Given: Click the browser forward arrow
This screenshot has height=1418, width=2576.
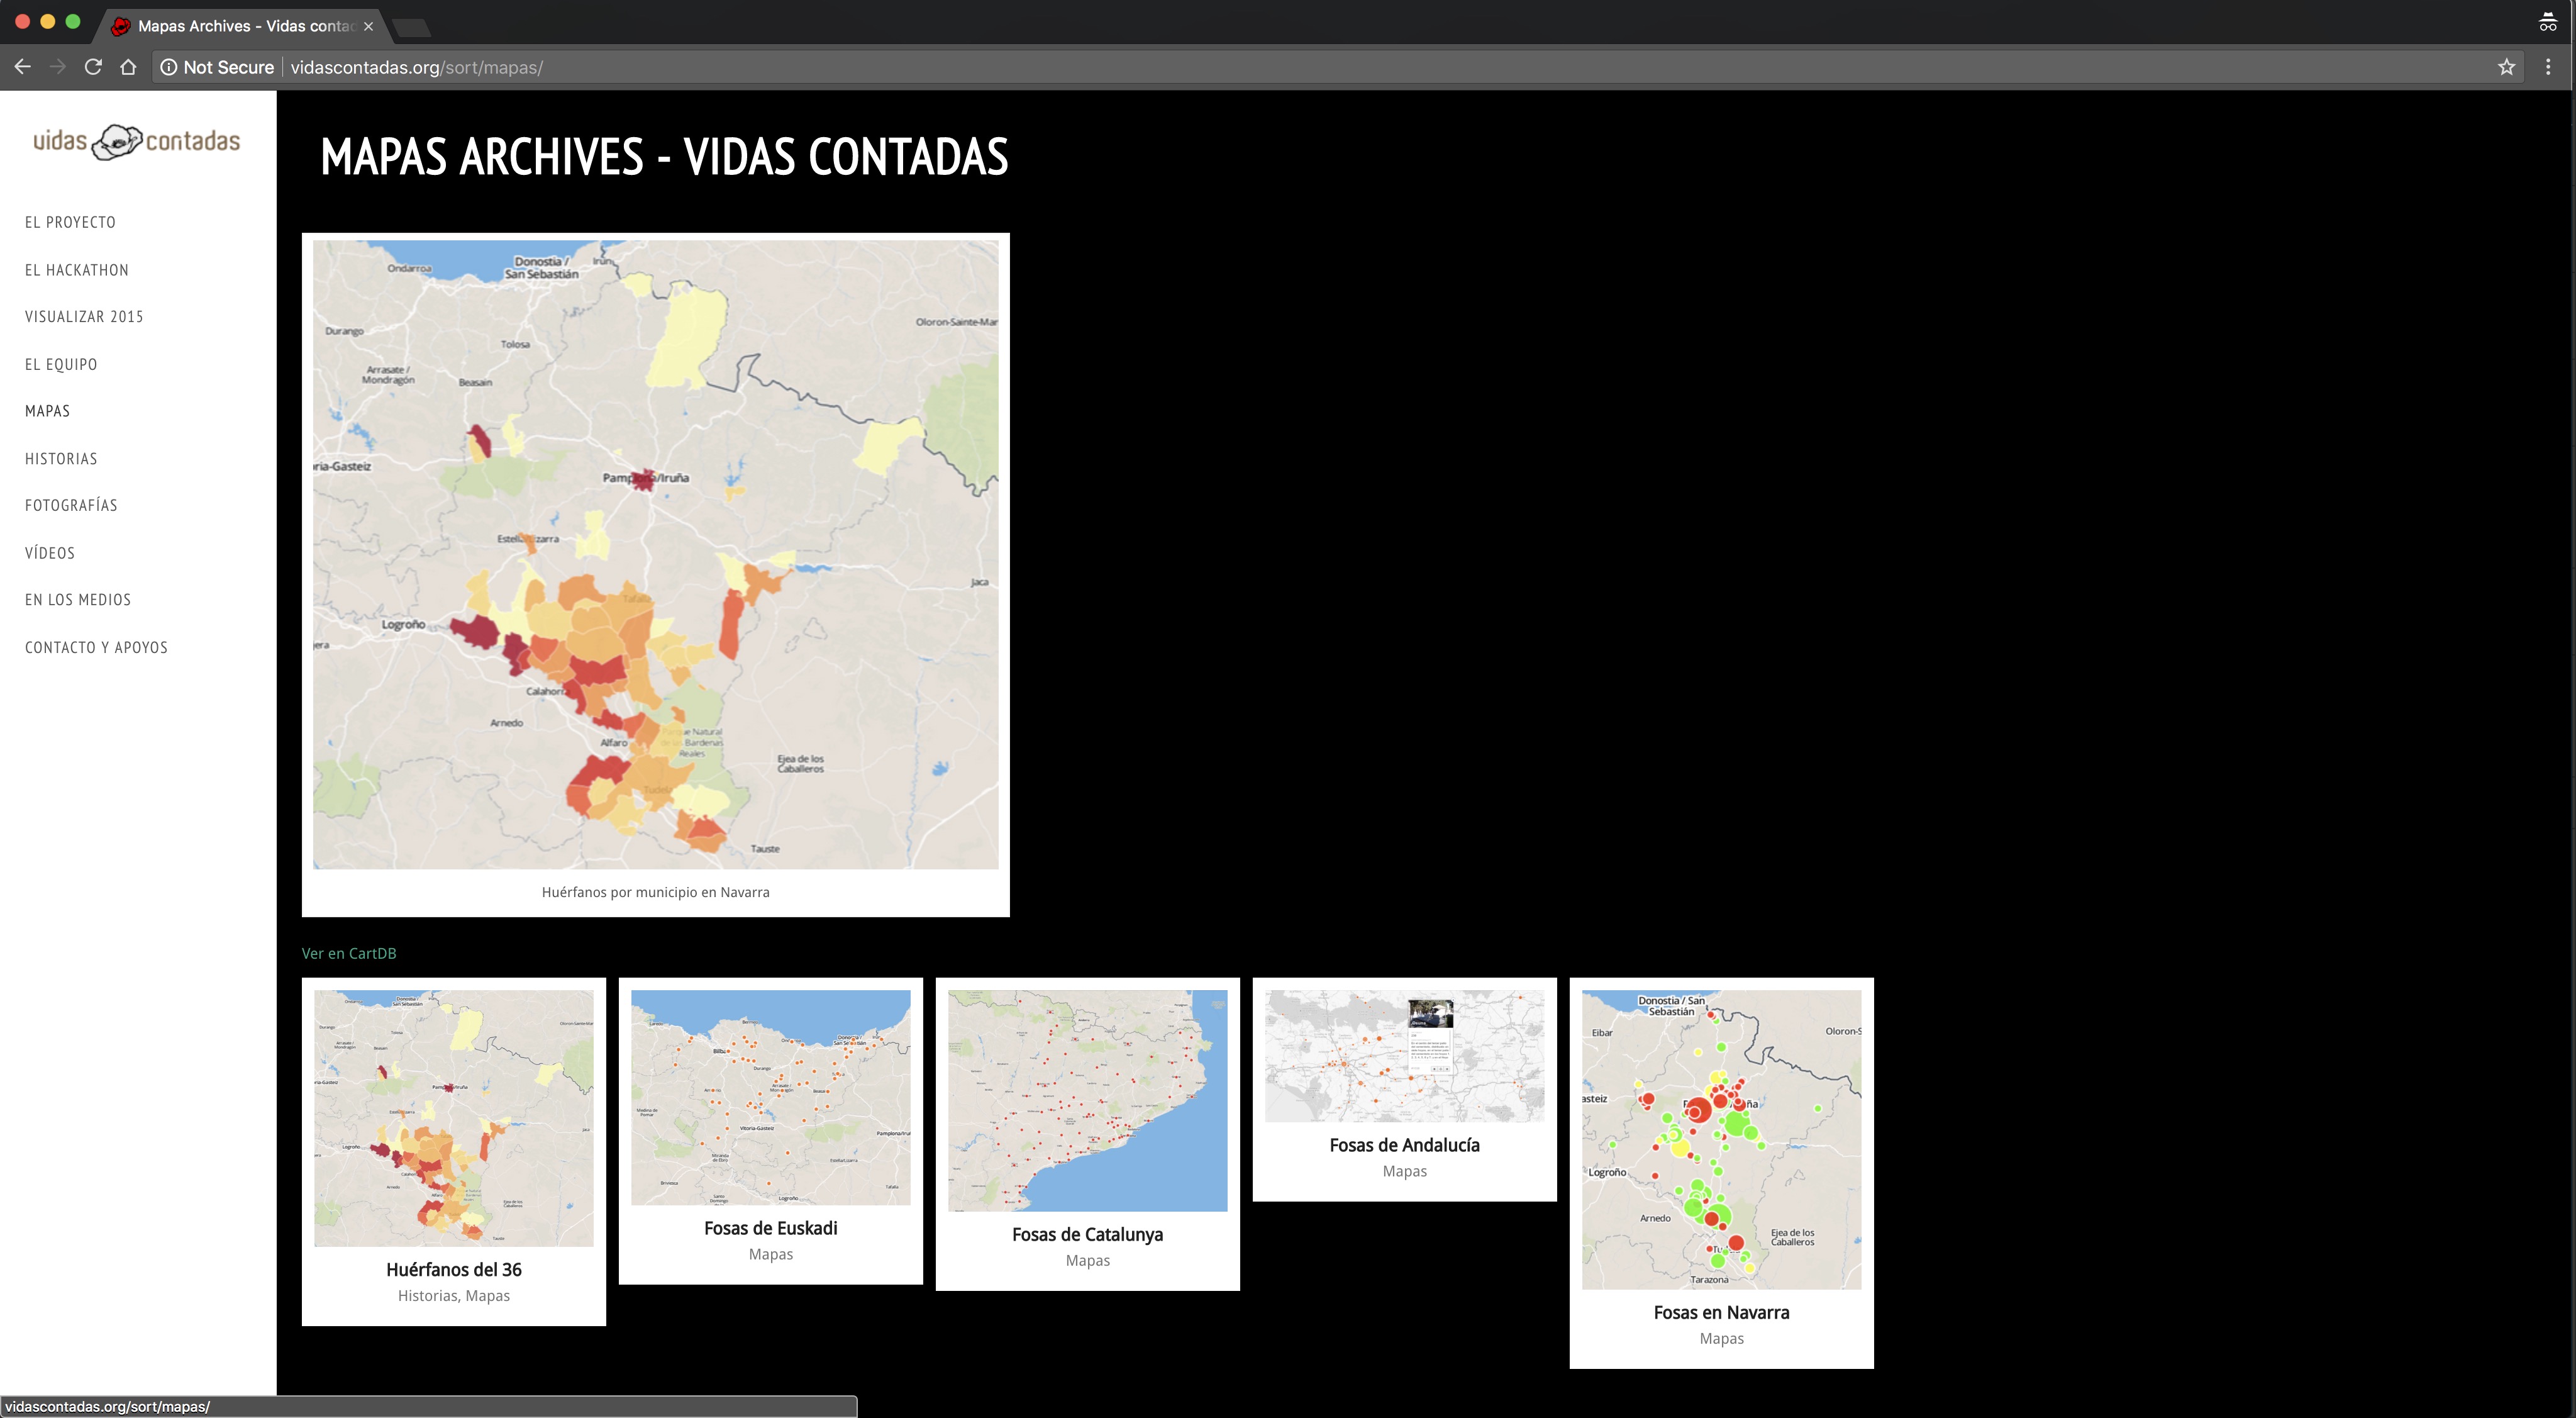Looking at the screenshot, I should pyautogui.click(x=58, y=67).
